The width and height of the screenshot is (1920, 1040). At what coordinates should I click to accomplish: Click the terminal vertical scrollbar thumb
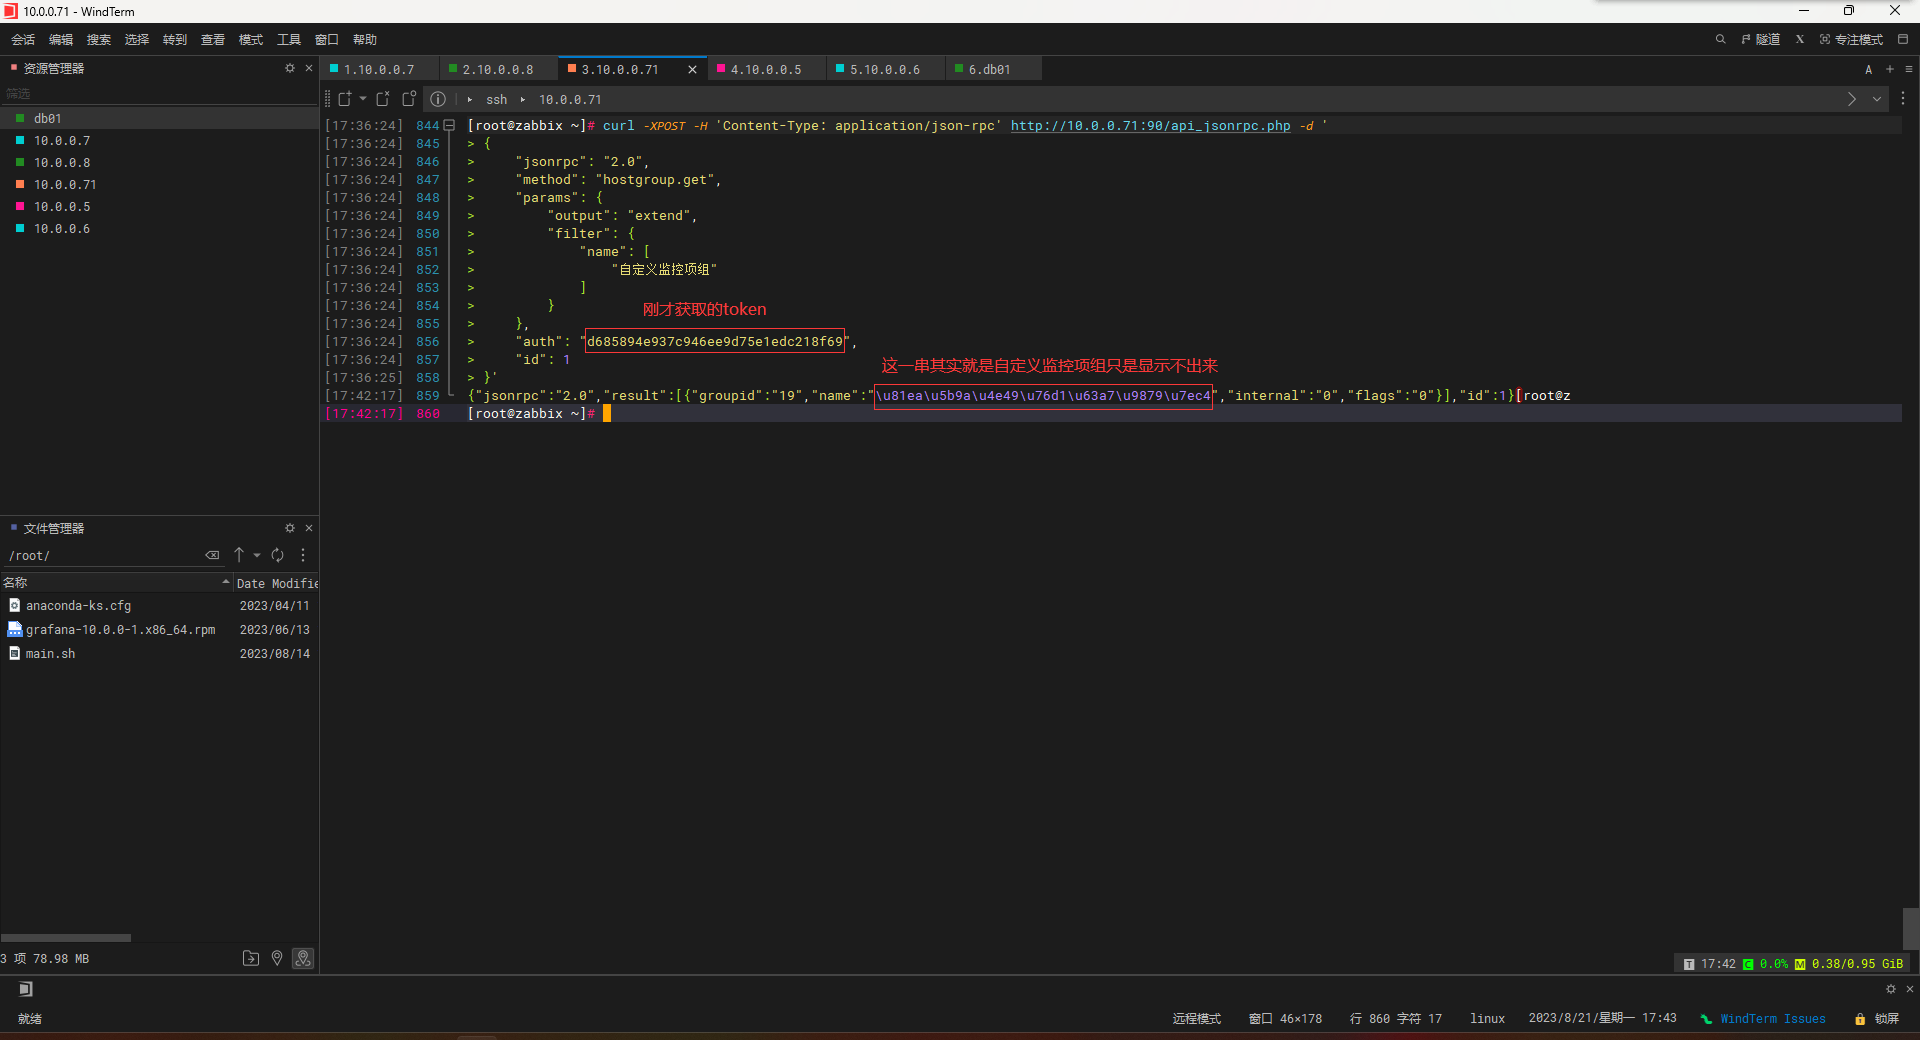[x=1911, y=929]
